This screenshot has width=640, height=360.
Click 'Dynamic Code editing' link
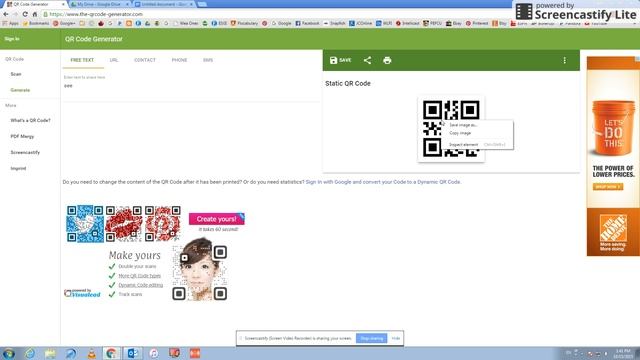140,285
